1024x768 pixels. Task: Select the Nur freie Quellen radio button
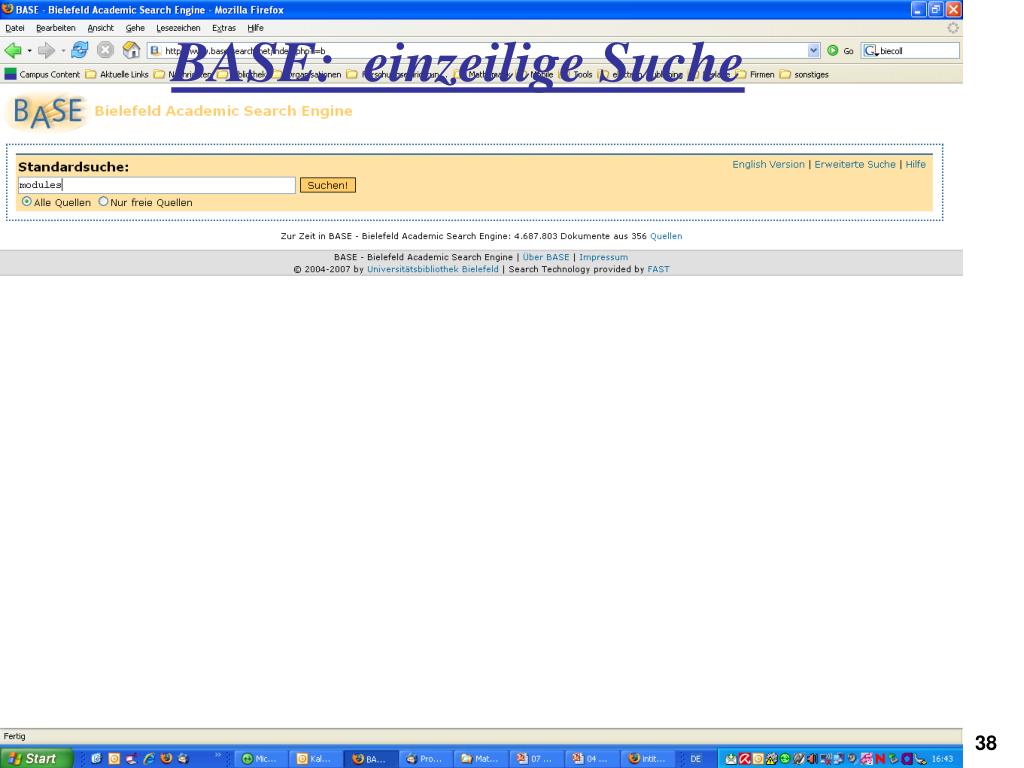click(x=103, y=202)
